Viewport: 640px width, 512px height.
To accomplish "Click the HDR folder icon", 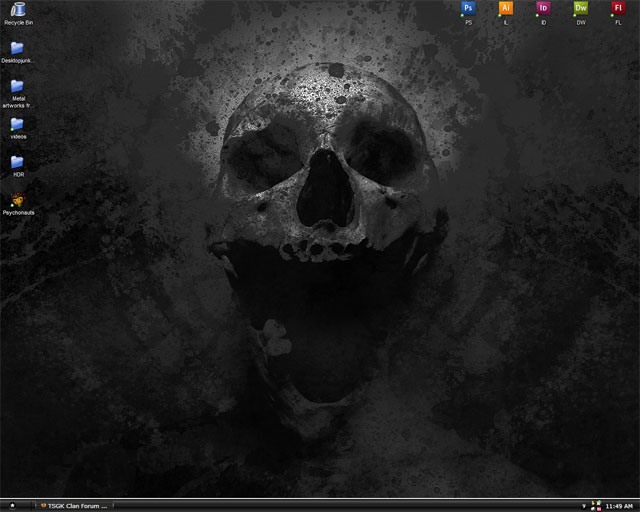I will 17,162.
